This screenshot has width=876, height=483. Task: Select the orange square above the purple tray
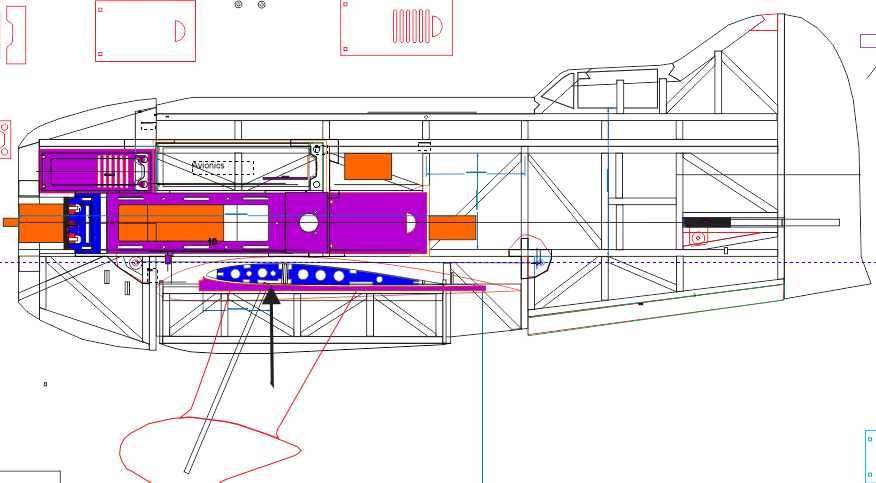tap(368, 166)
